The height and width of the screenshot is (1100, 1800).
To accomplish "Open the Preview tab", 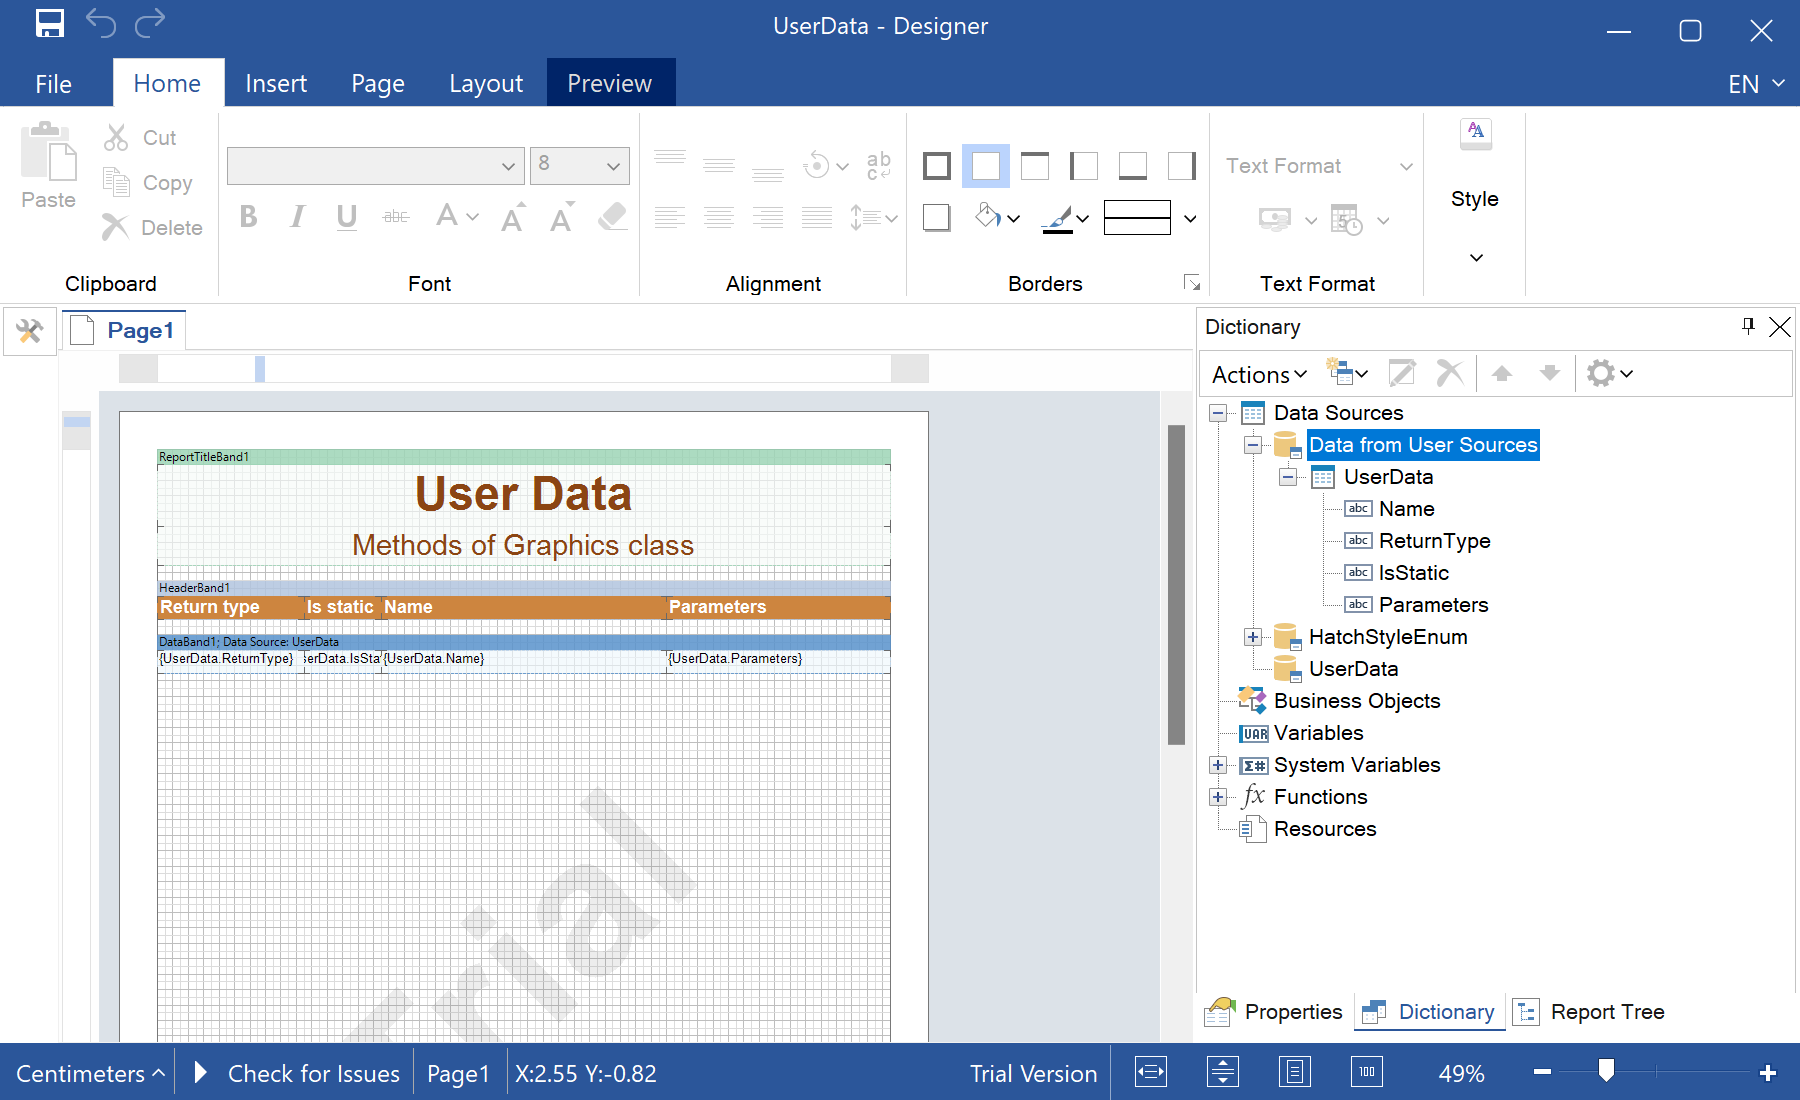I will click(610, 84).
